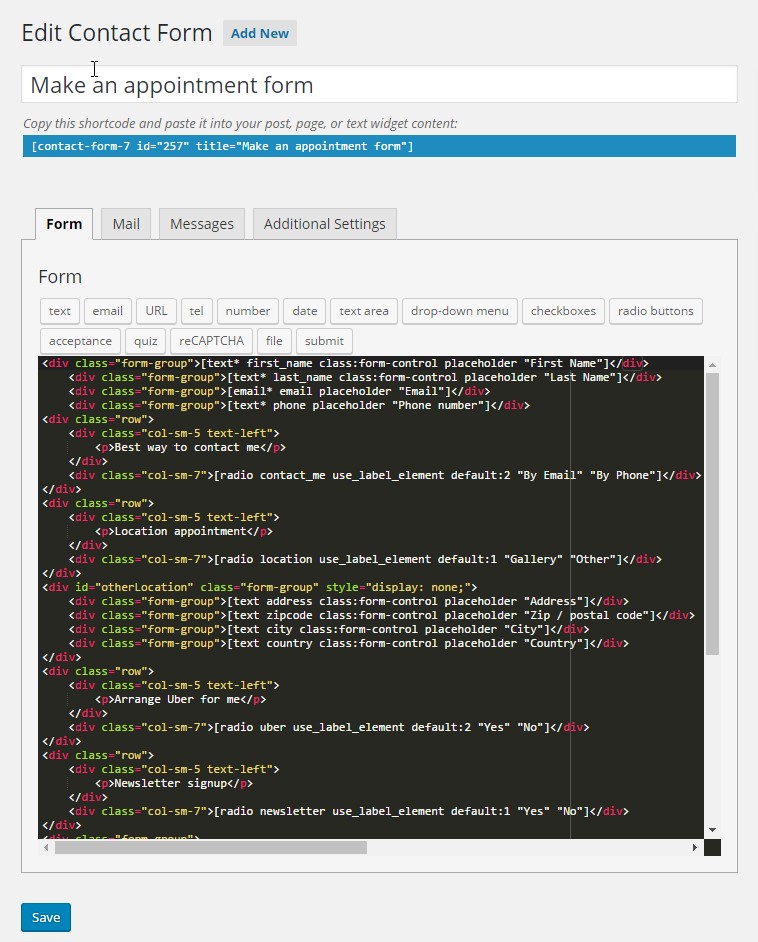Screen dimensions: 758x942
Task: Click the phone placeholder code line
Action: 299,405
